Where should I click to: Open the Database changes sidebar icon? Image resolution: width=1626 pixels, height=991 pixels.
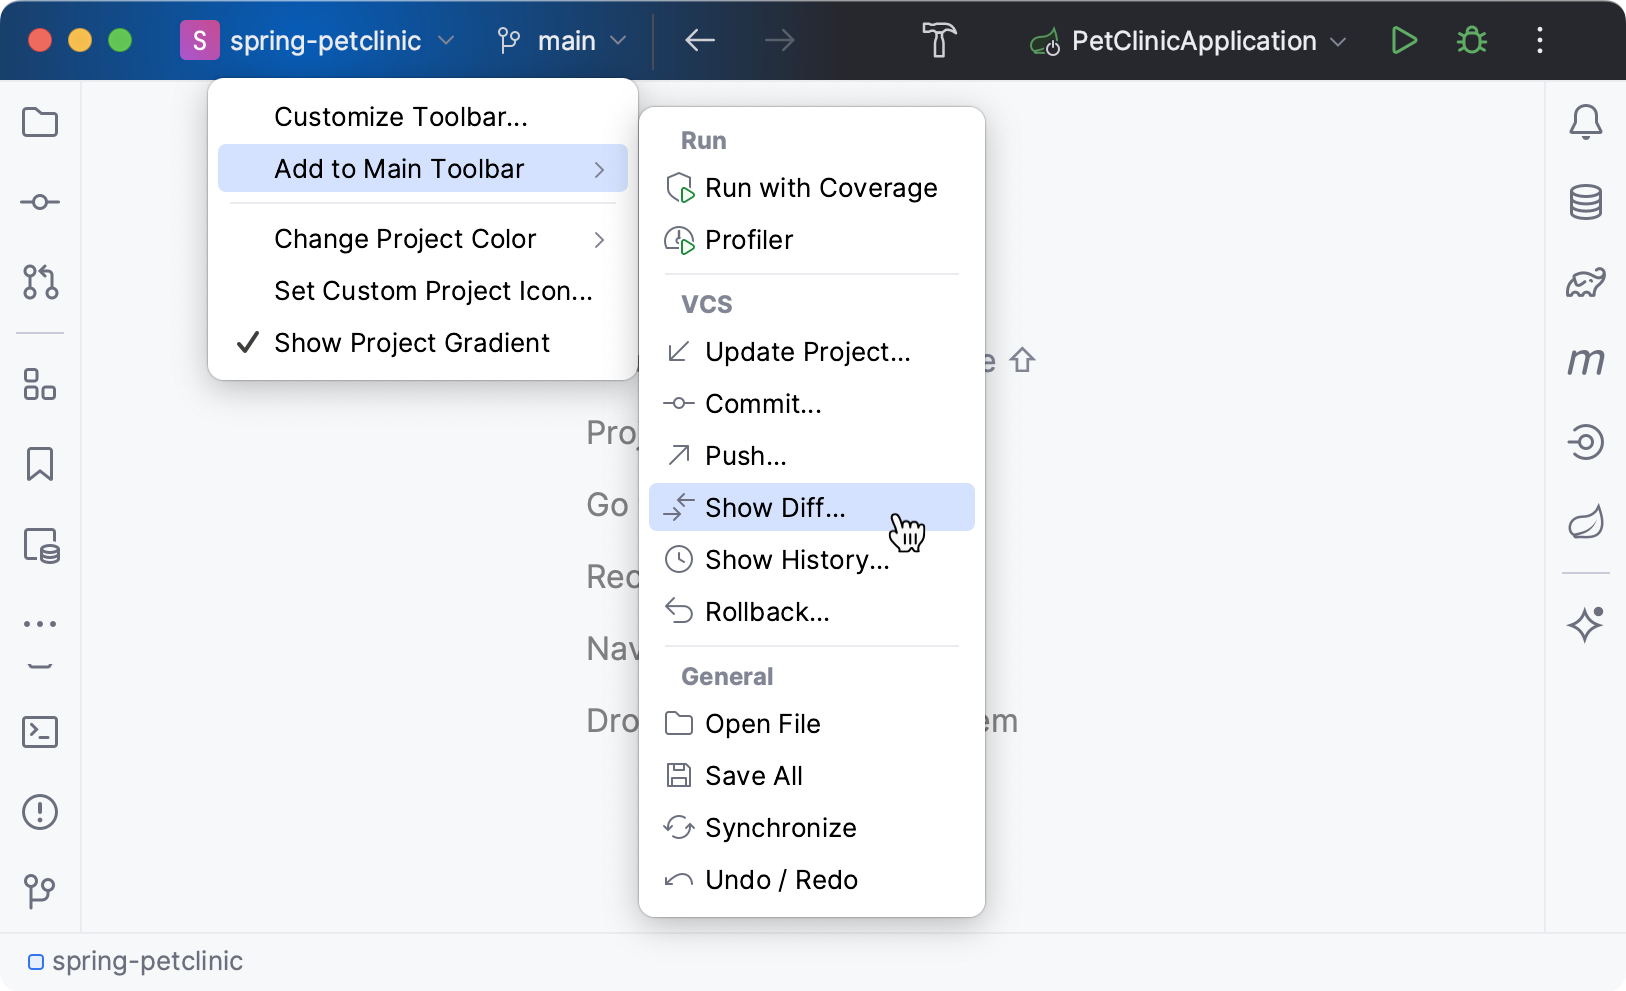point(41,546)
